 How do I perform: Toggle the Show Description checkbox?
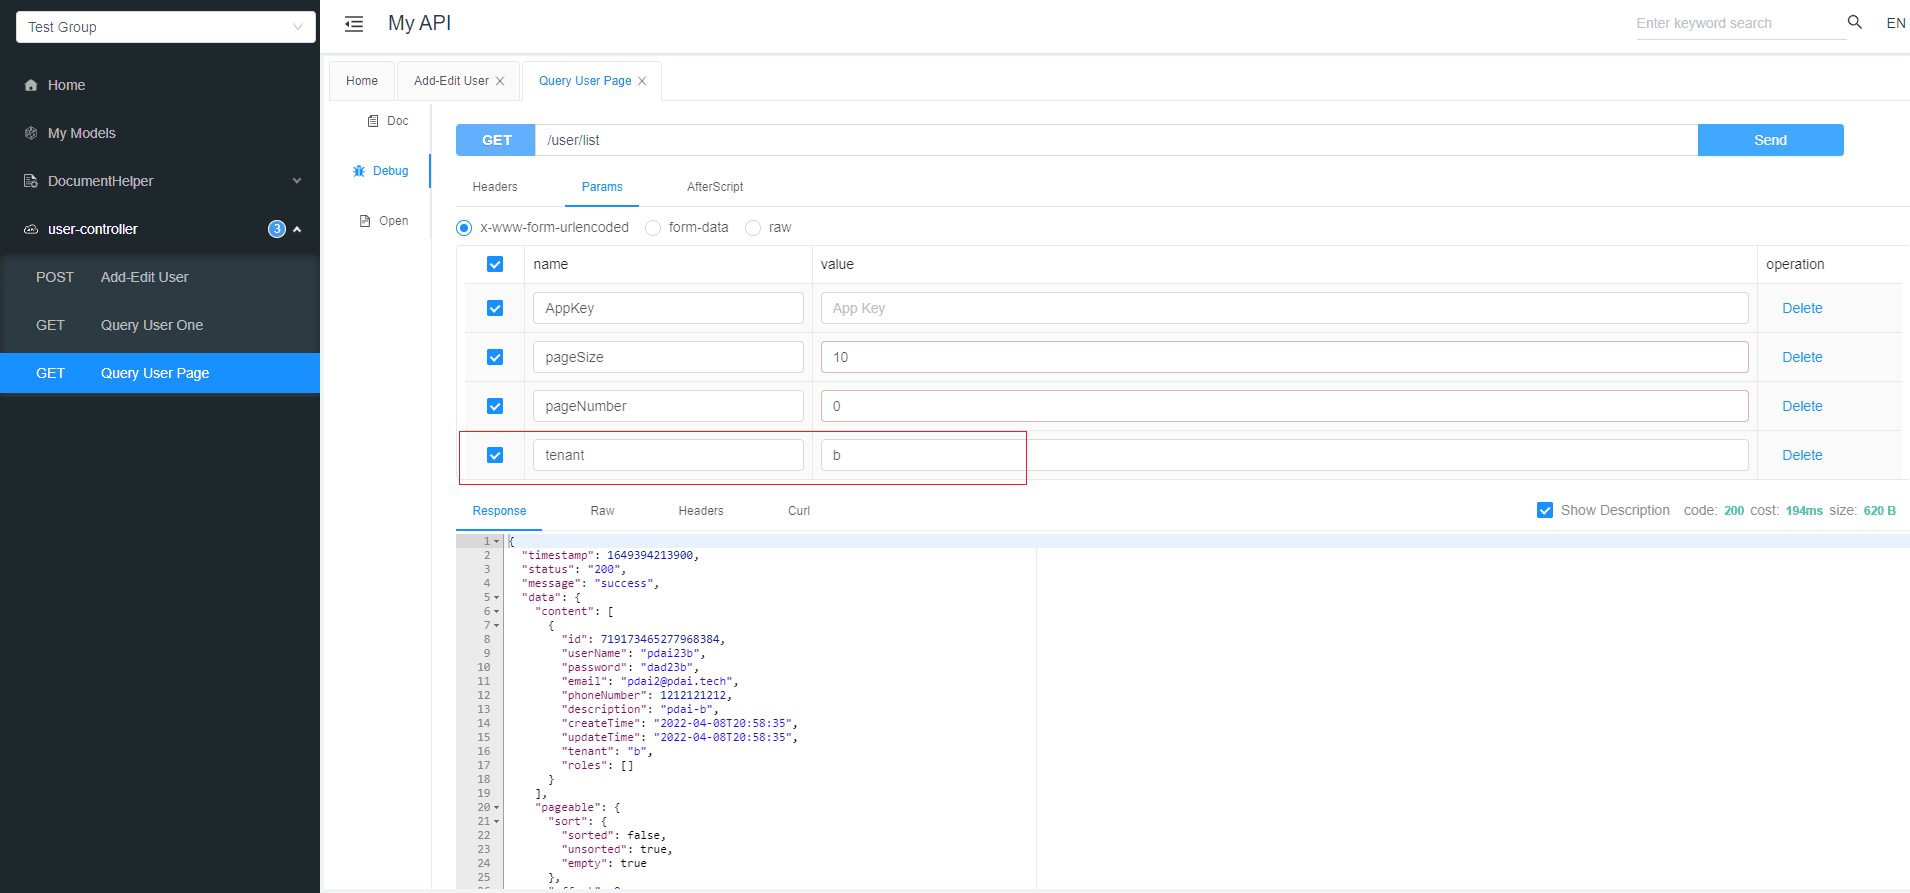click(1545, 510)
